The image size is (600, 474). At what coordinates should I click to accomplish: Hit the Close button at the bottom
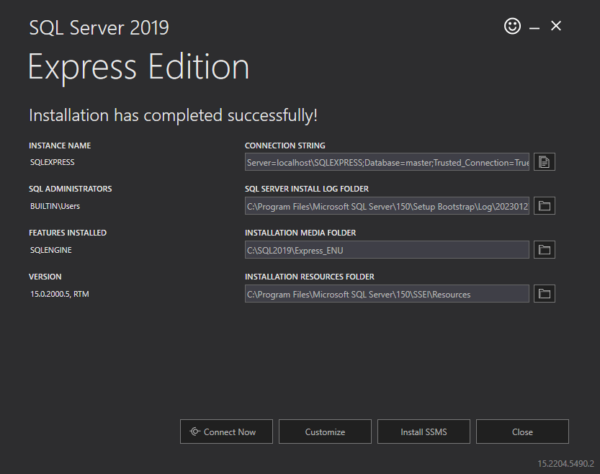522,432
